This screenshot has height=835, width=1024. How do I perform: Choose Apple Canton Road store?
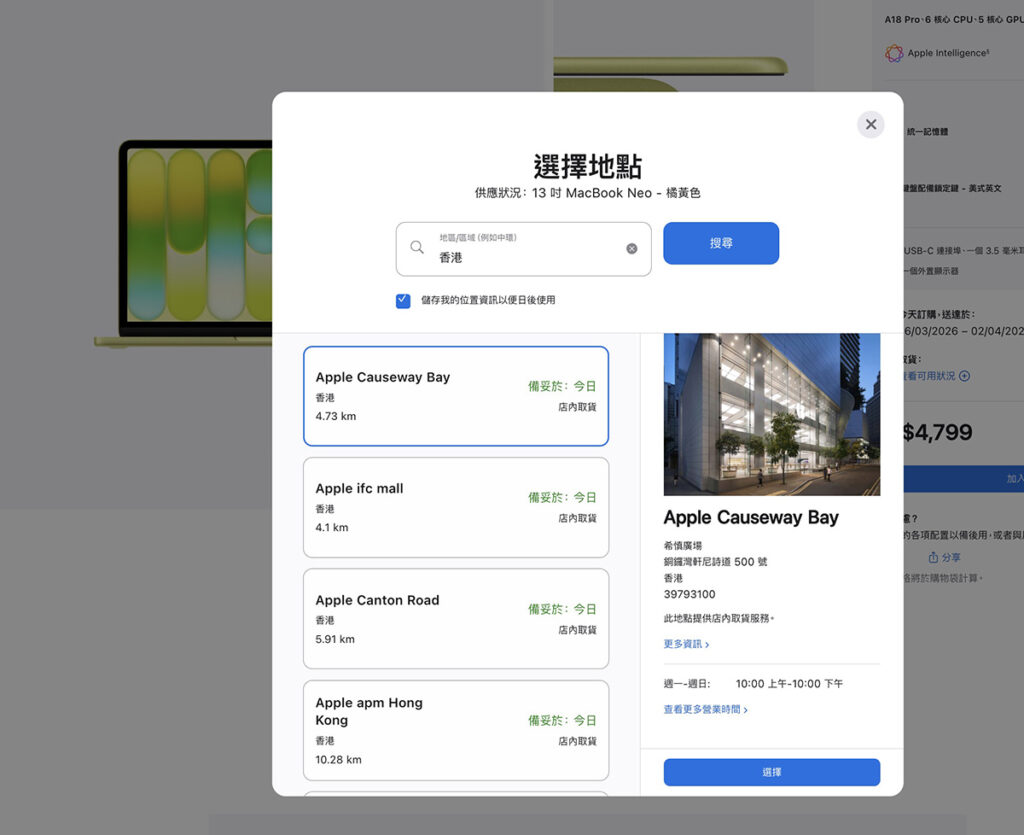(456, 618)
